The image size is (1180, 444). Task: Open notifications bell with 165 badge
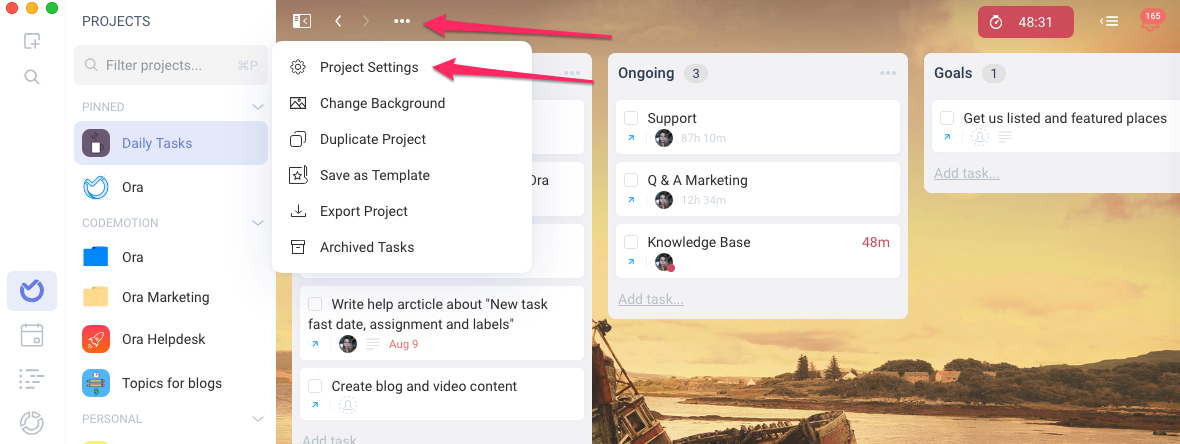[1151, 21]
